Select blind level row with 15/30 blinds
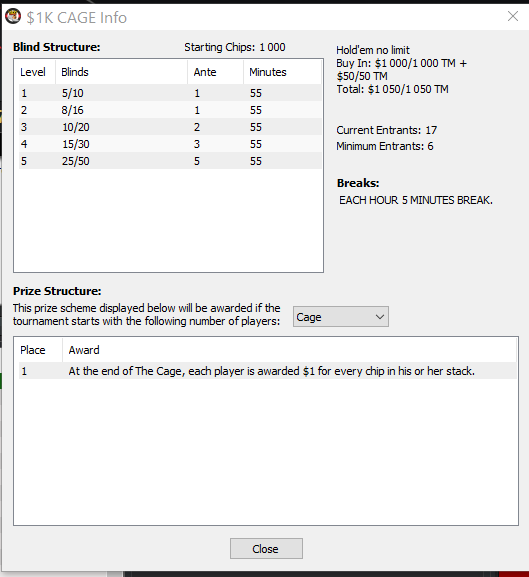The height and width of the screenshot is (577, 529). point(170,144)
